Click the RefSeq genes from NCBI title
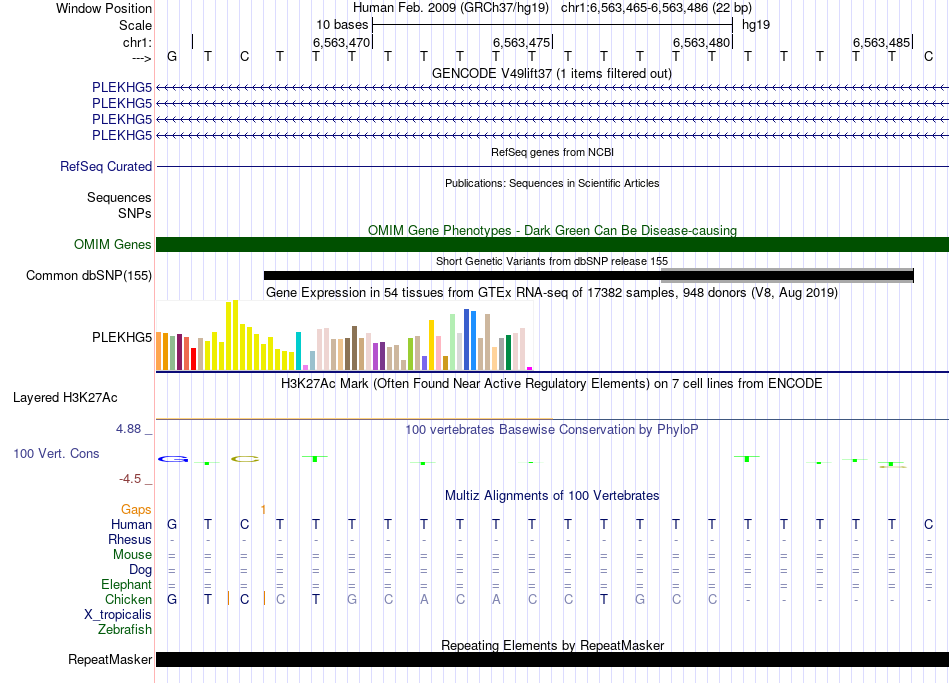This screenshot has height=683, width=950. [x=552, y=152]
